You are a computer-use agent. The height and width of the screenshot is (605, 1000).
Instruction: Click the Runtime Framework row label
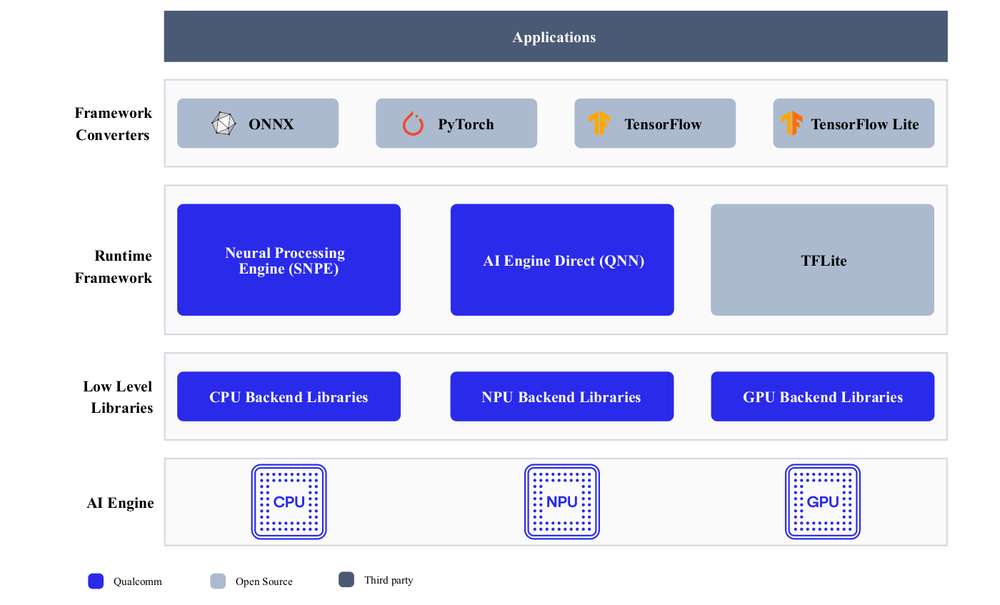pyautogui.click(x=114, y=266)
